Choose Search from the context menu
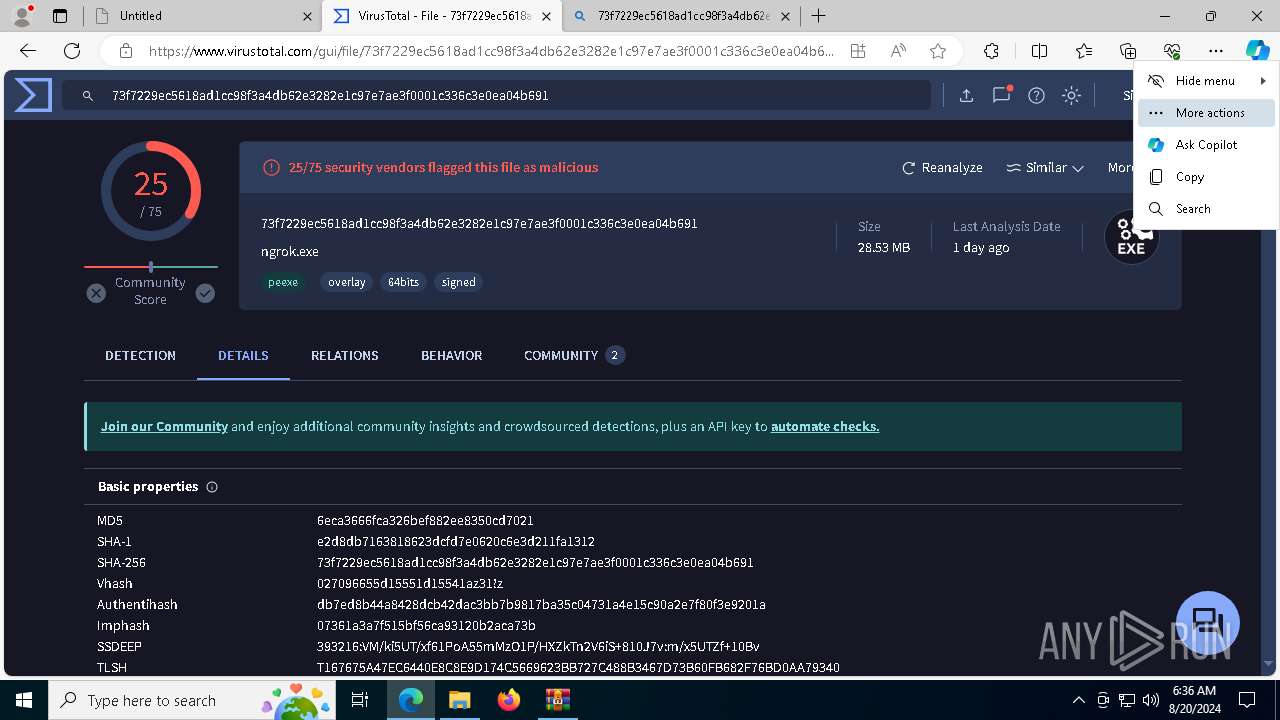Viewport: 1280px width, 720px height. (x=1206, y=209)
